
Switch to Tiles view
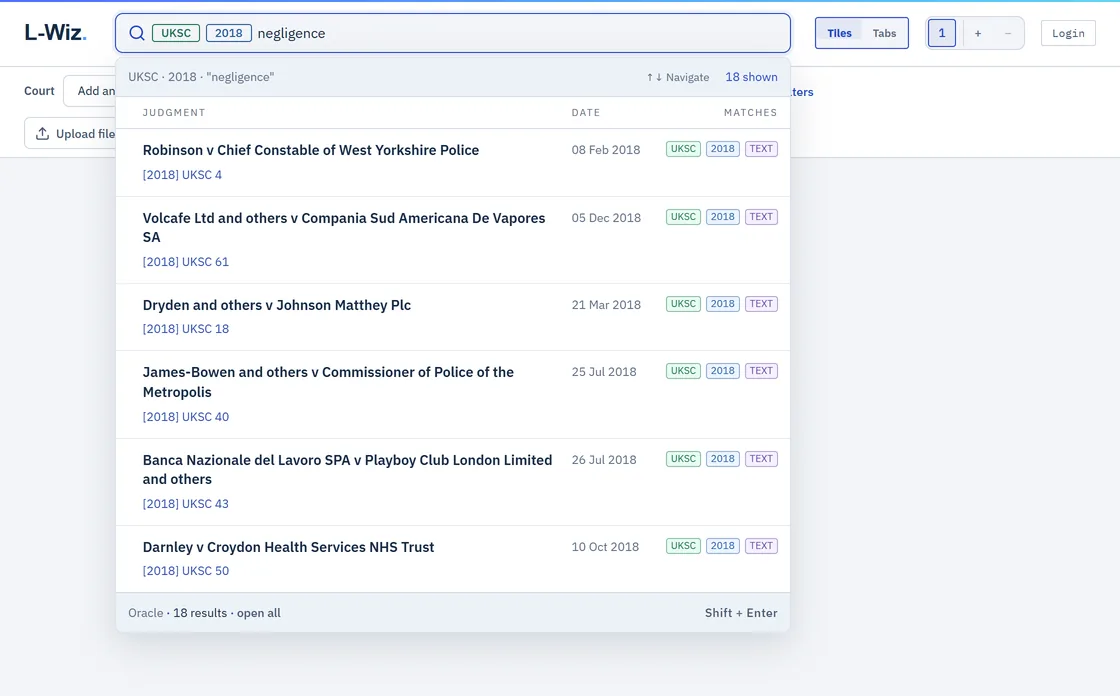[x=839, y=33]
